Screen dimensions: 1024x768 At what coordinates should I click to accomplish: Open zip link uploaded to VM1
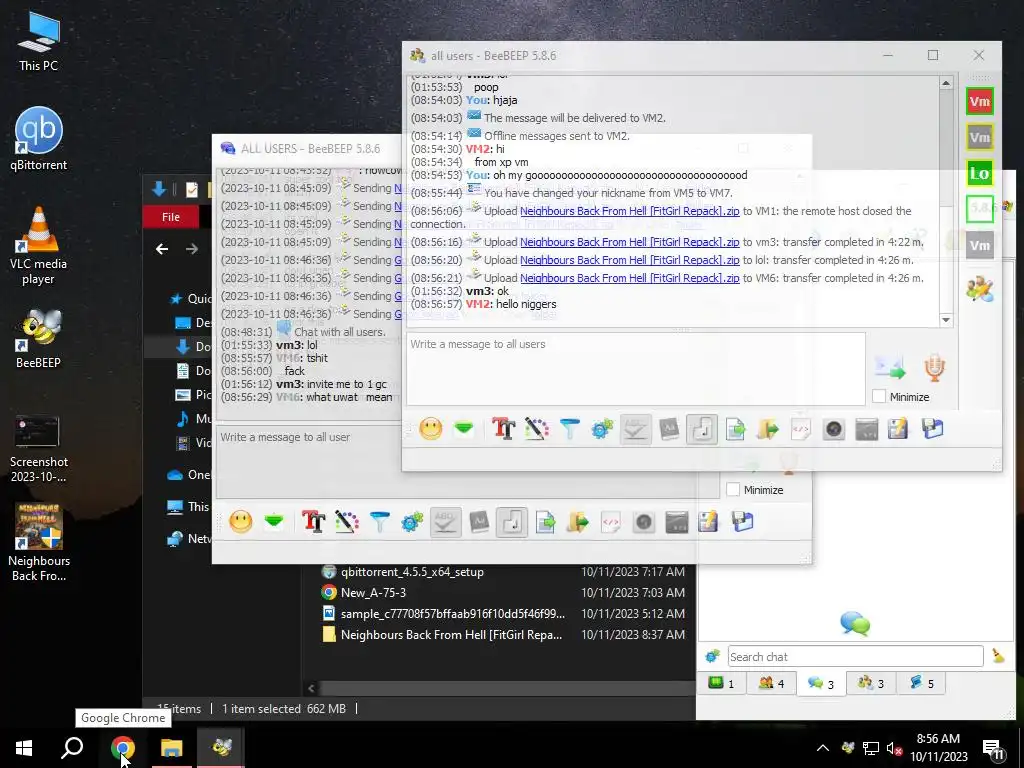630,211
